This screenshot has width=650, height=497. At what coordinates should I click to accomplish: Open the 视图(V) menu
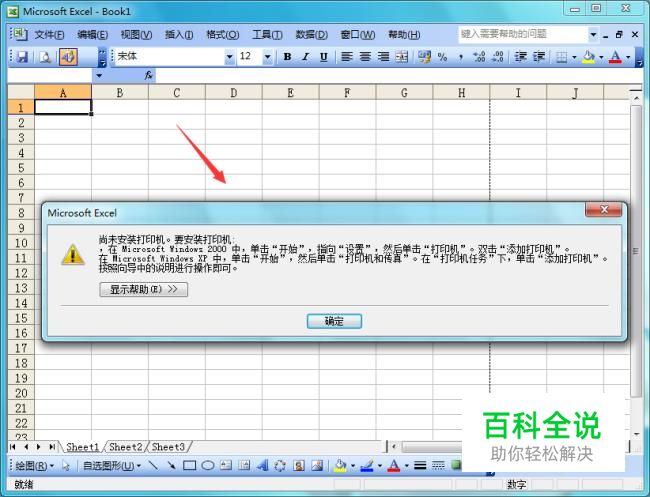point(136,35)
